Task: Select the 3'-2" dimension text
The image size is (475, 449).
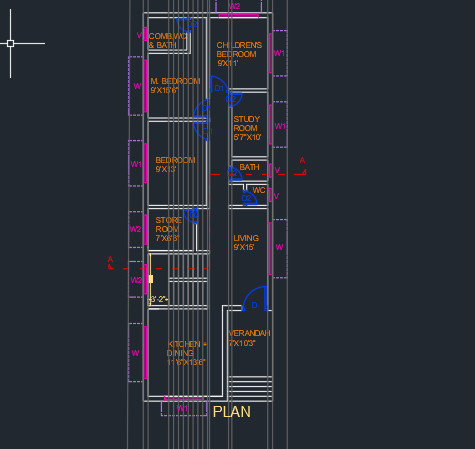Action: point(159,299)
